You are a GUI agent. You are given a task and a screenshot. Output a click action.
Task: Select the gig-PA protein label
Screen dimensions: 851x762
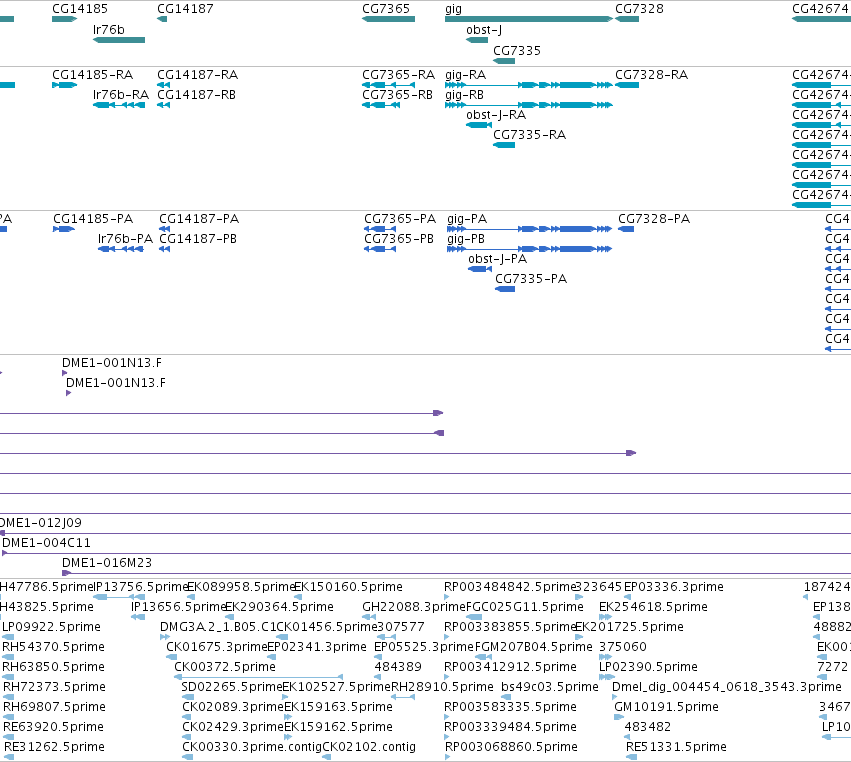[x=467, y=219]
